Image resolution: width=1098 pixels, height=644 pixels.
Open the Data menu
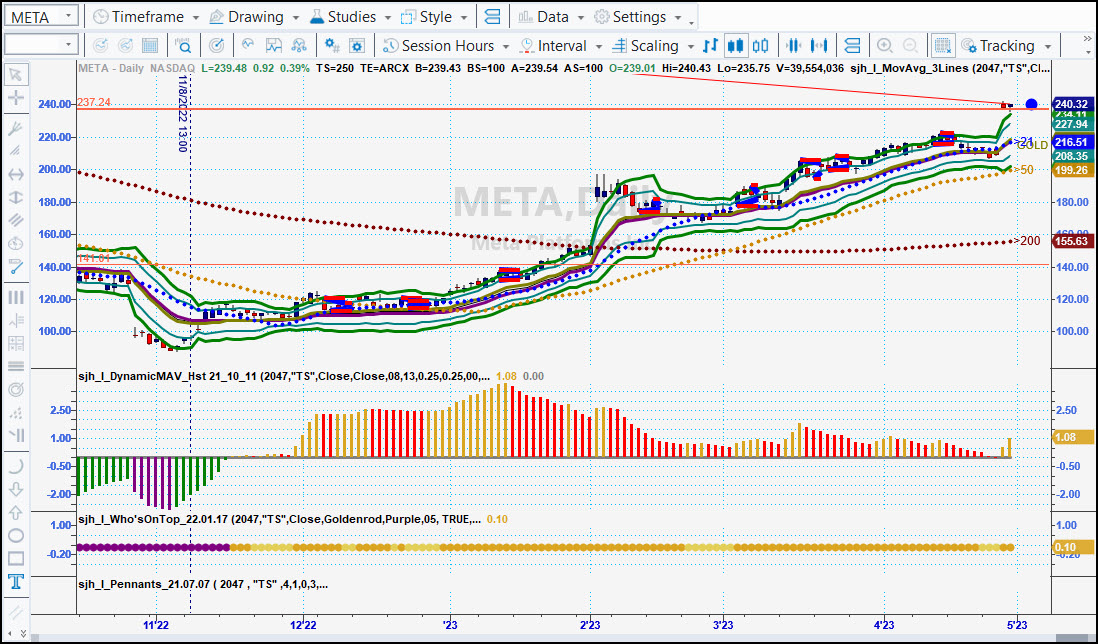tap(552, 17)
